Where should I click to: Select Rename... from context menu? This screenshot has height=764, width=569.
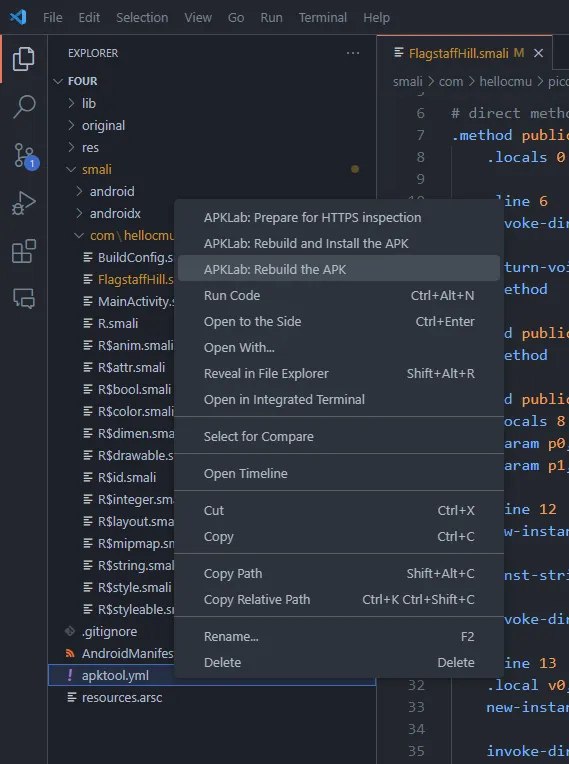coord(339,636)
